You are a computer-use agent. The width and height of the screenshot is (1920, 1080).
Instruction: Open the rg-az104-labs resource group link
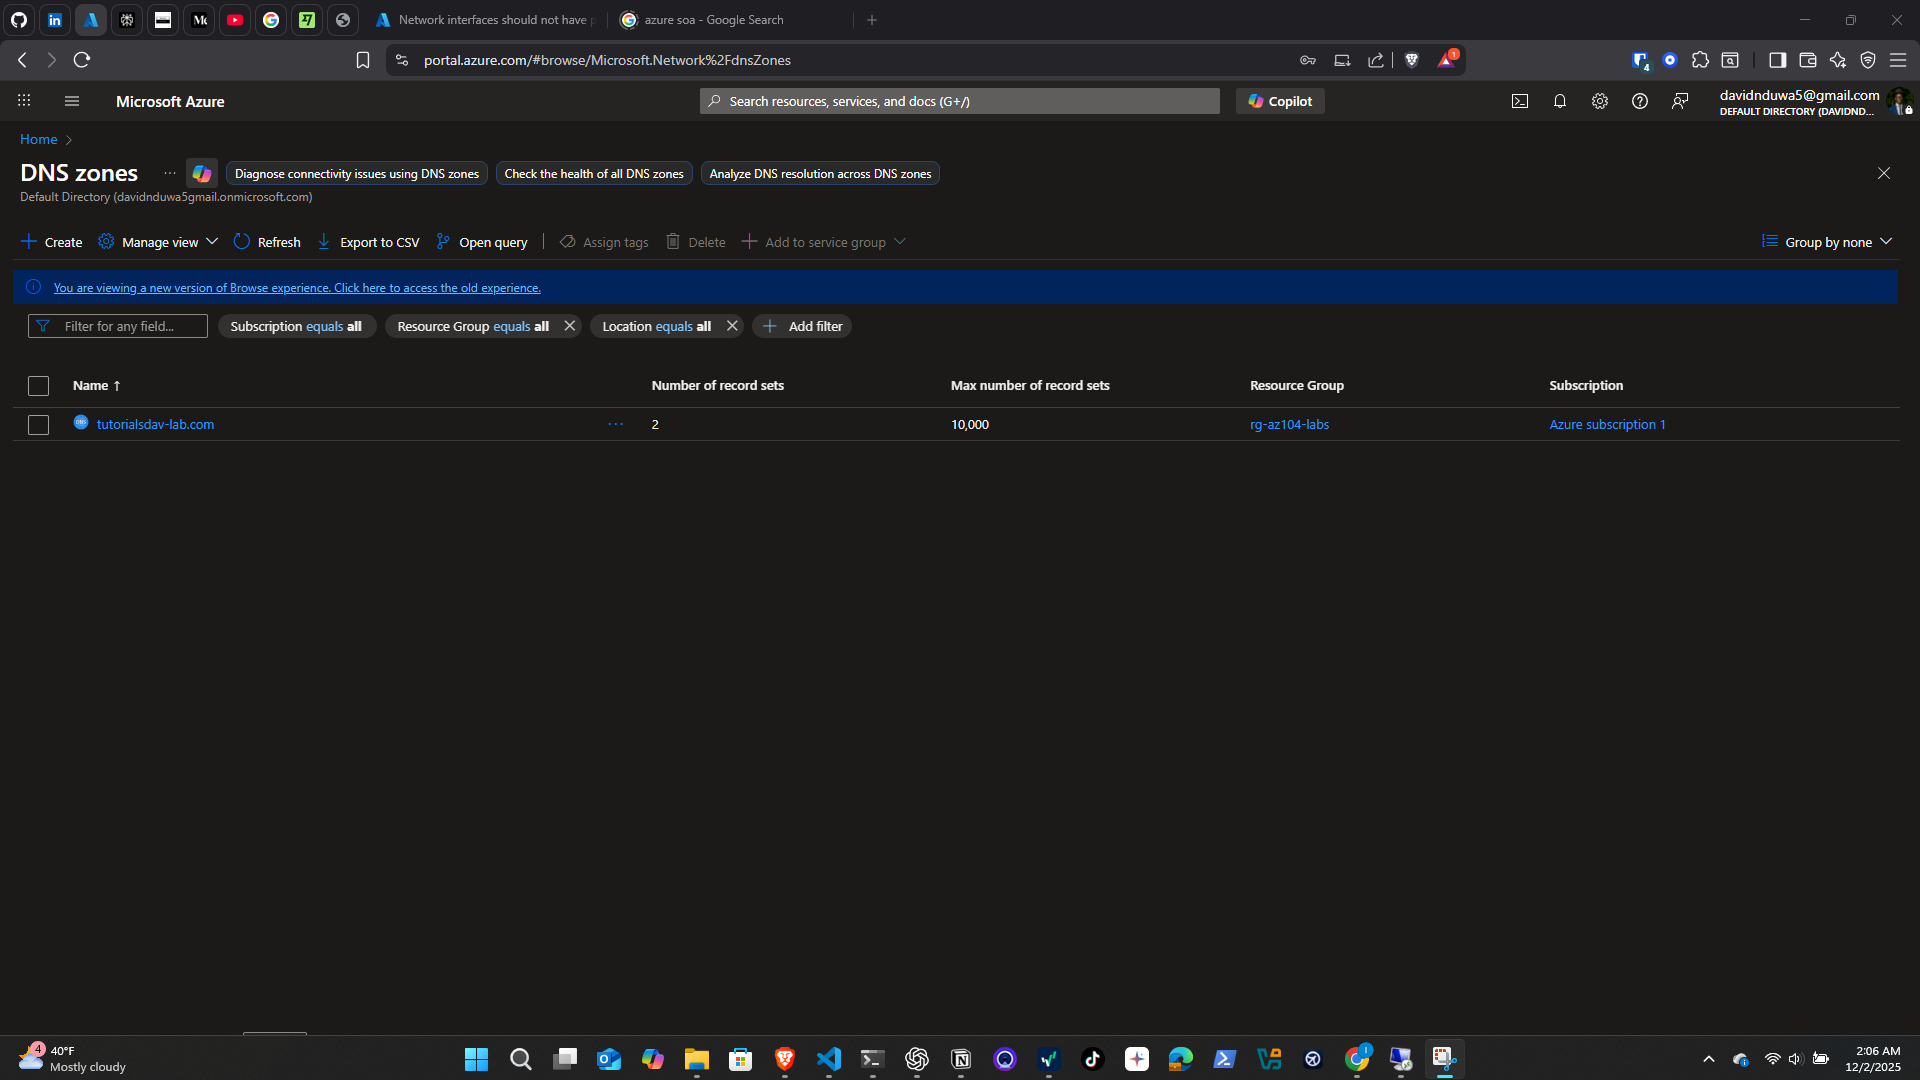[1289, 424]
